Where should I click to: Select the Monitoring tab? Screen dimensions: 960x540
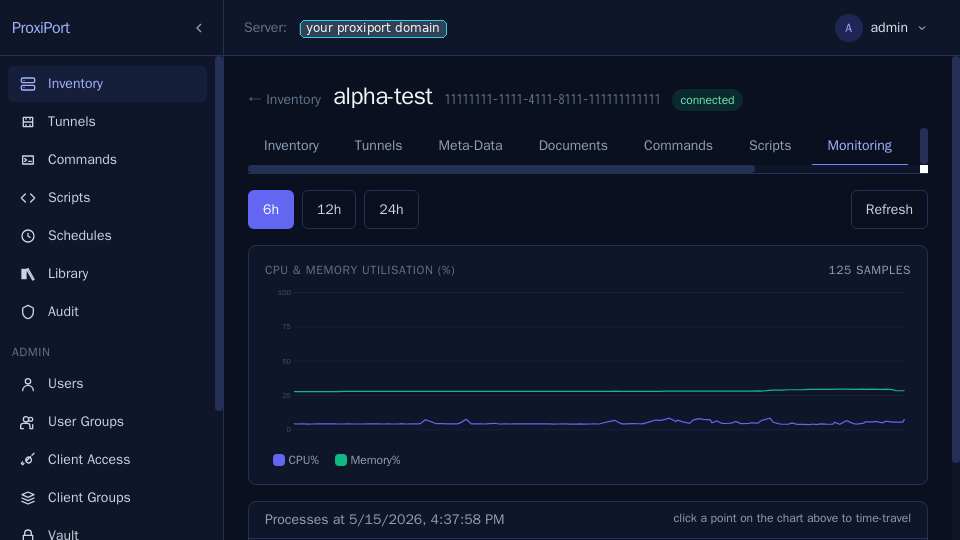pyautogui.click(x=860, y=146)
